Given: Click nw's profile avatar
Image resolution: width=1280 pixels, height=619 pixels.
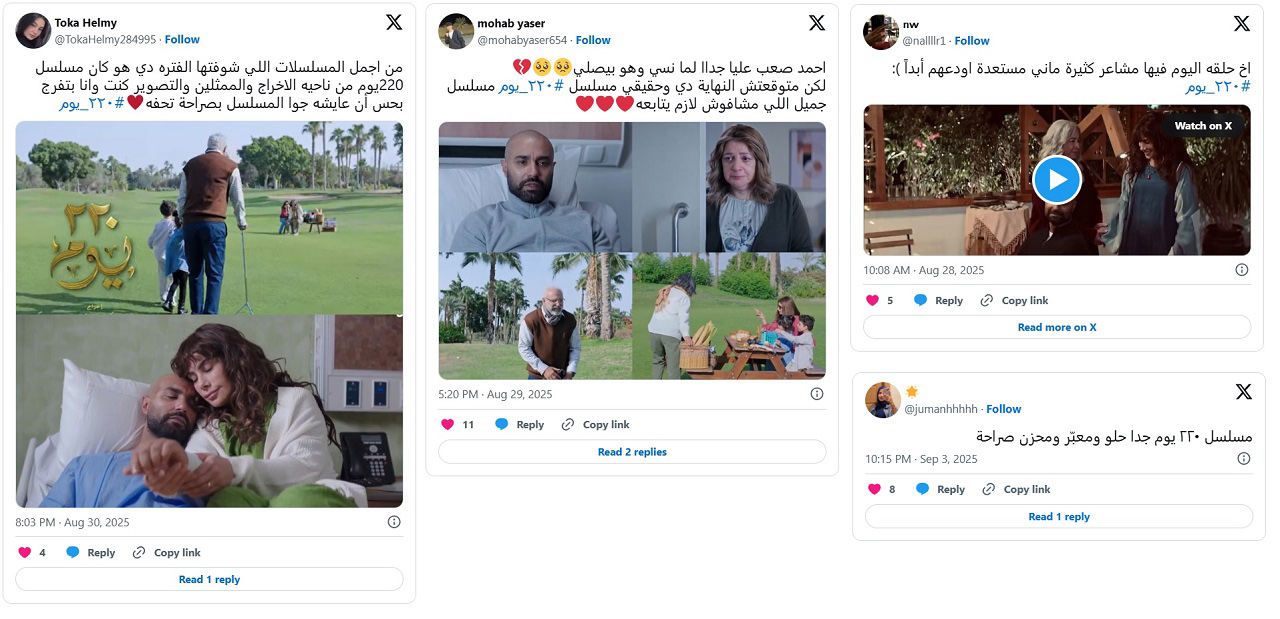Looking at the screenshot, I should 881,32.
